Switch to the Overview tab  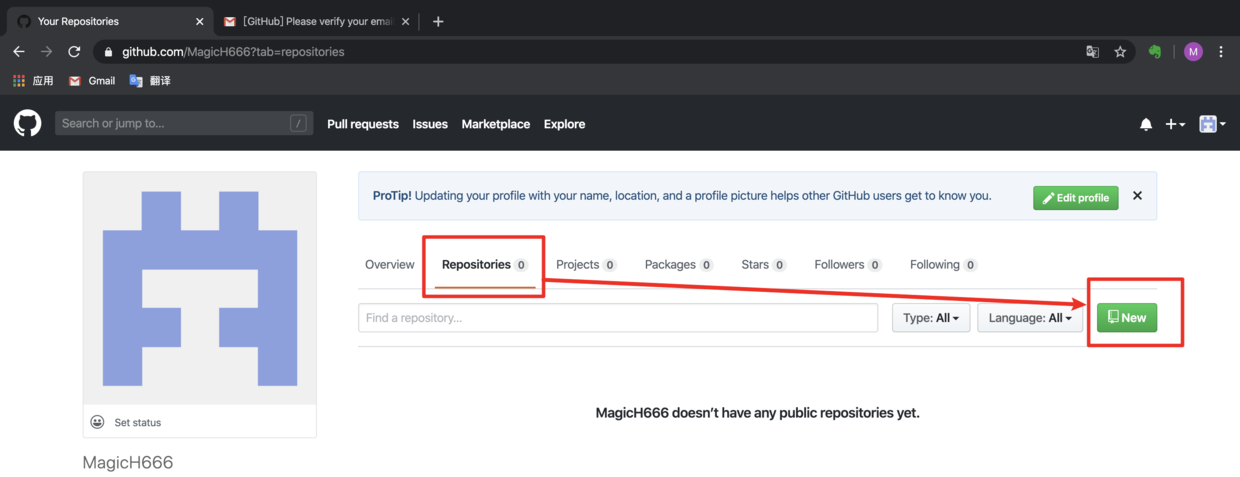pyautogui.click(x=389, y=265)
